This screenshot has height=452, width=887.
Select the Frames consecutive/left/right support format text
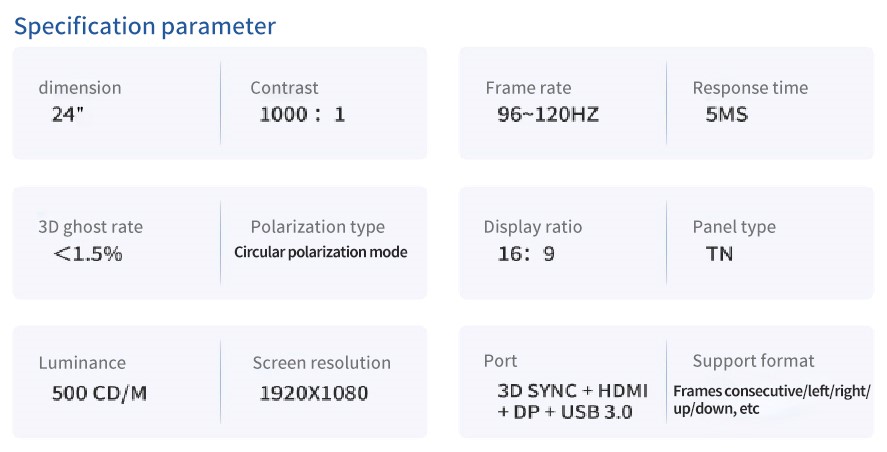[x=772, y=391]
